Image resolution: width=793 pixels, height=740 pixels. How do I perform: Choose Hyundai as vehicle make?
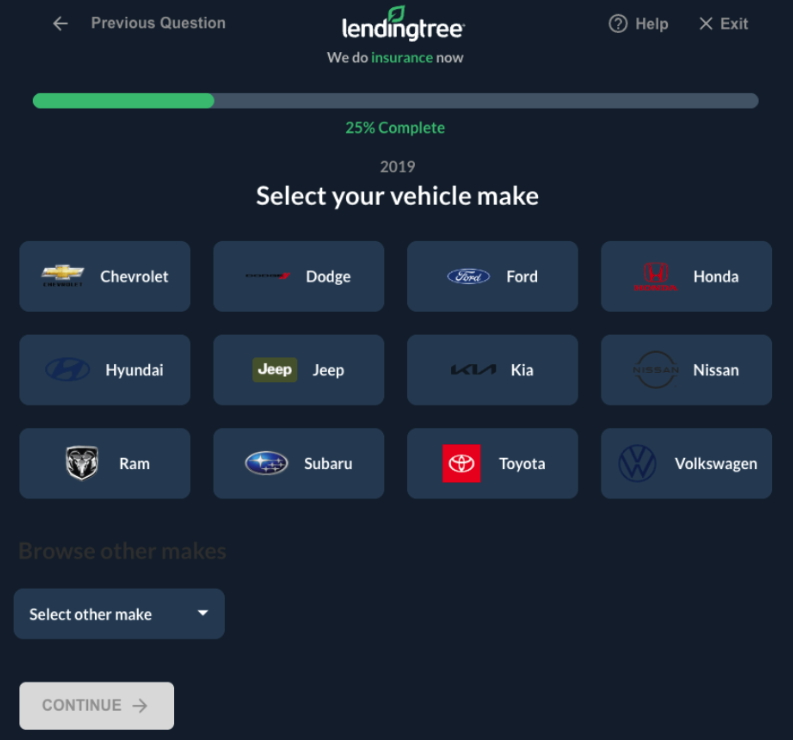click(x=105, y=370)
